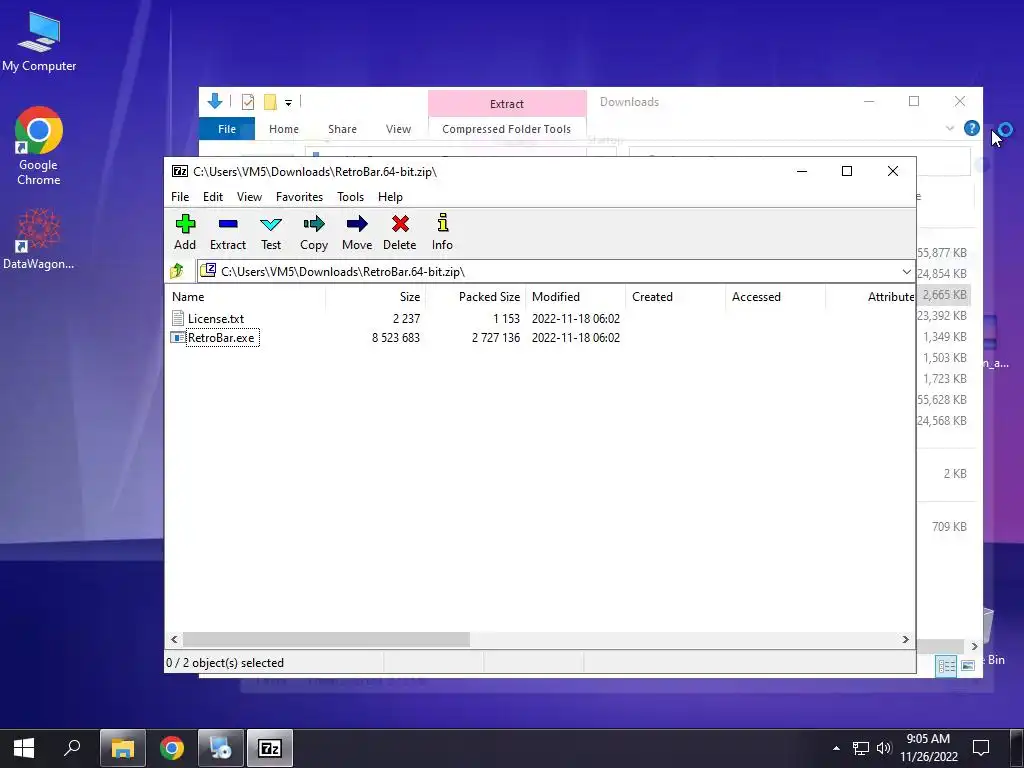Viewport: 1024px width, 768px height.
Task: Select the License.txt file icon
Action: 178,318
